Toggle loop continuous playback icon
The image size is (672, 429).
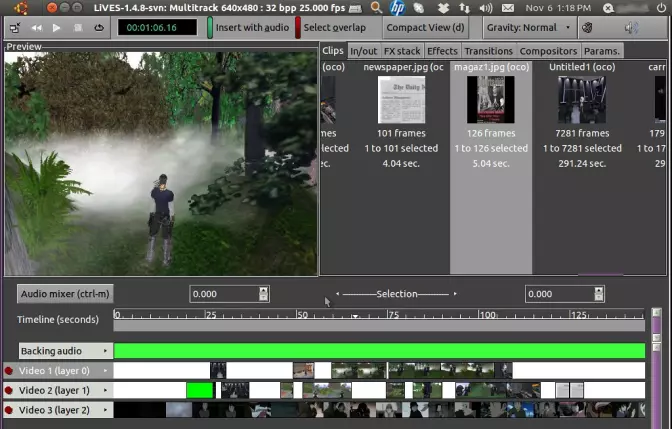click(x=99, y=28)
